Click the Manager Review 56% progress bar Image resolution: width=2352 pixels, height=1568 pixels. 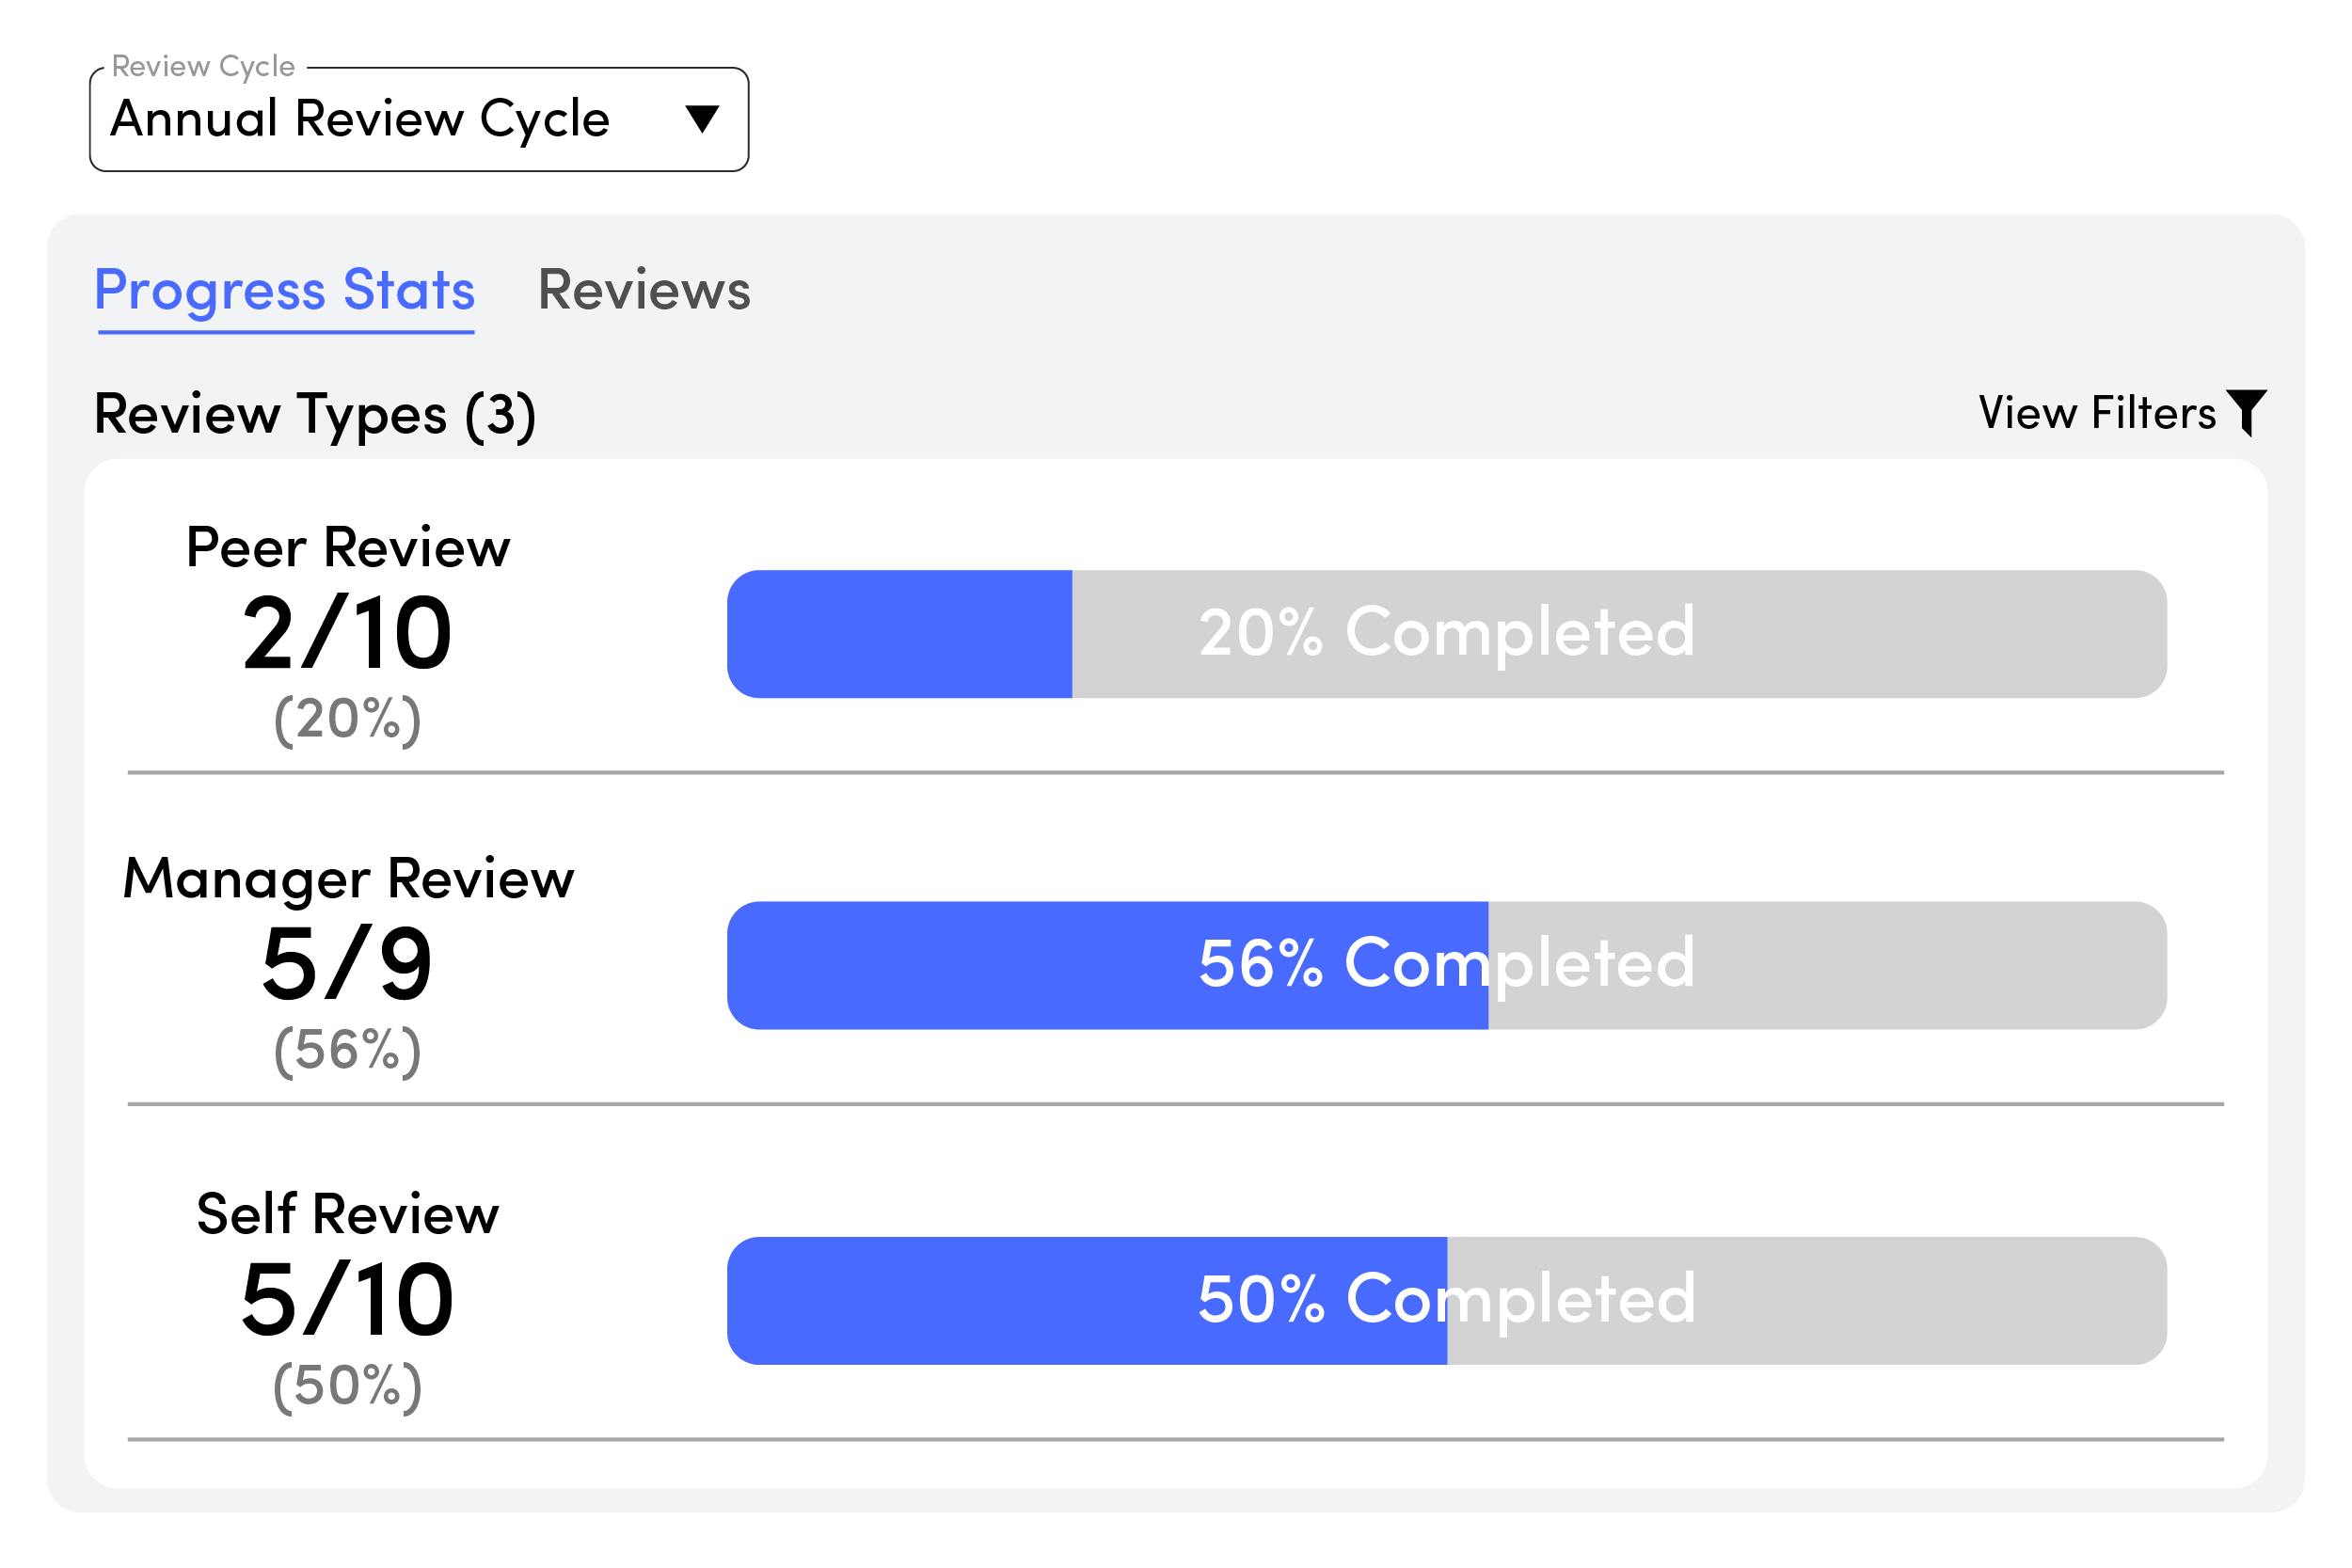point(1447,965)
